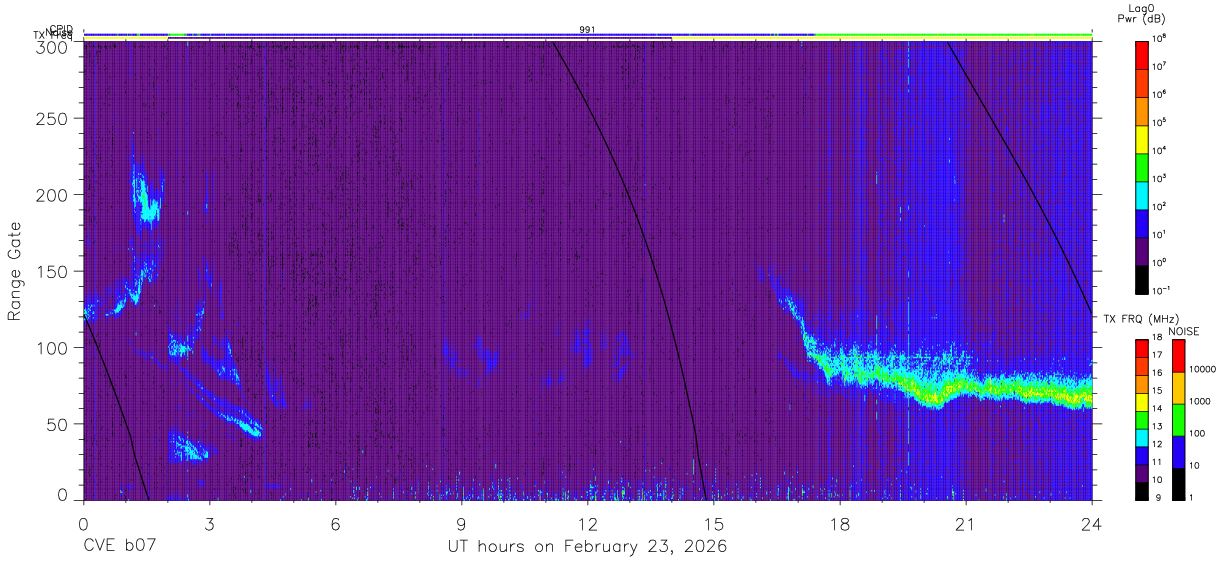Viewport: 1228px width, 567px height.
Task: Click the topmost red swatch in Lag0 Pwr colorbar
Action: click(x=1142, y=54)
